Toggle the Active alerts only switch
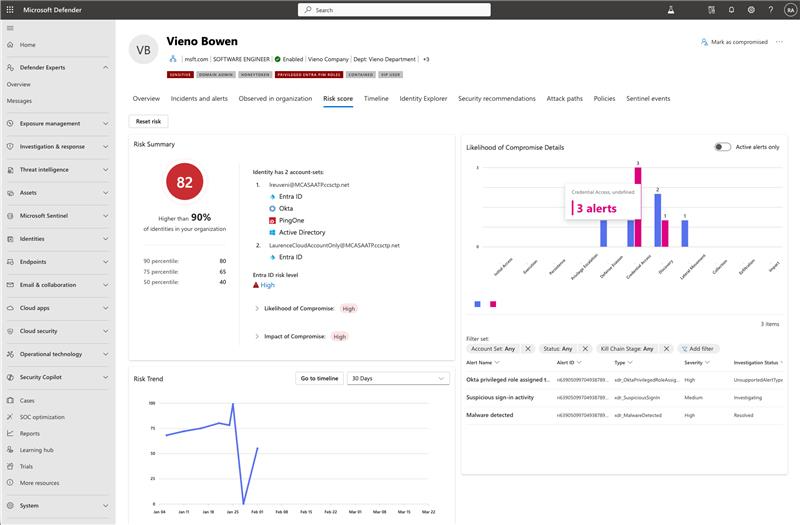The width and height of the screenshot is (800, 525). 722,147
